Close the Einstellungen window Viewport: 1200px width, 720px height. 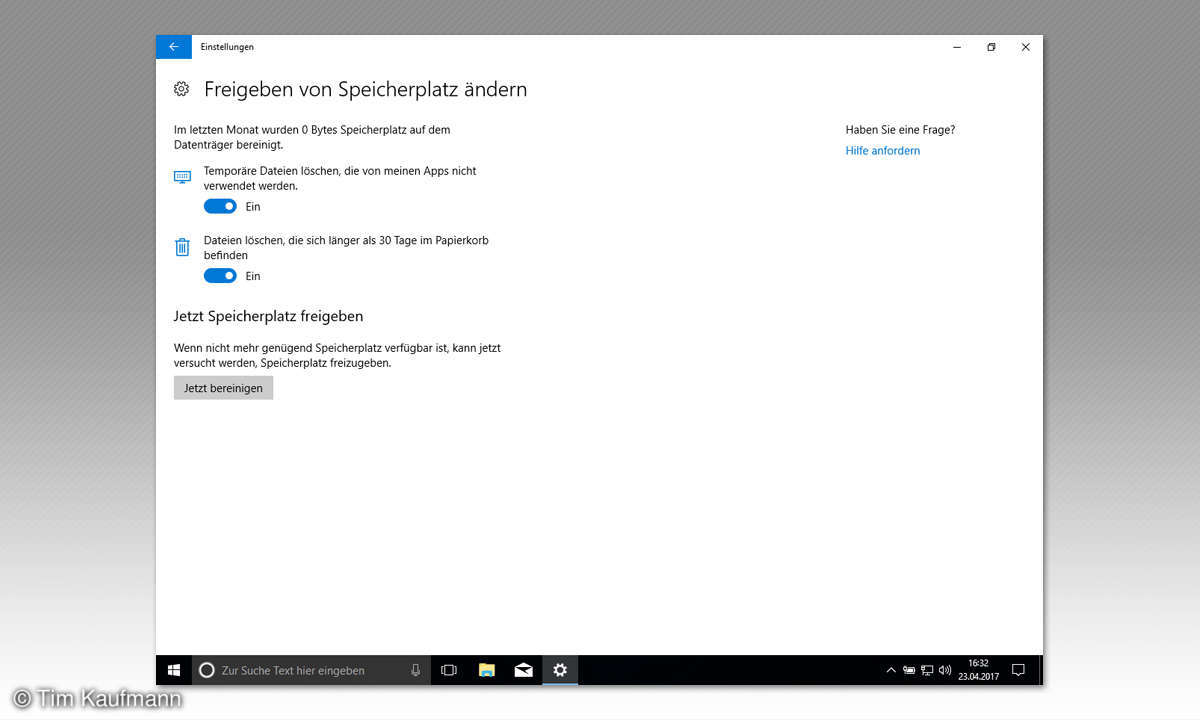click(1025, 47)
